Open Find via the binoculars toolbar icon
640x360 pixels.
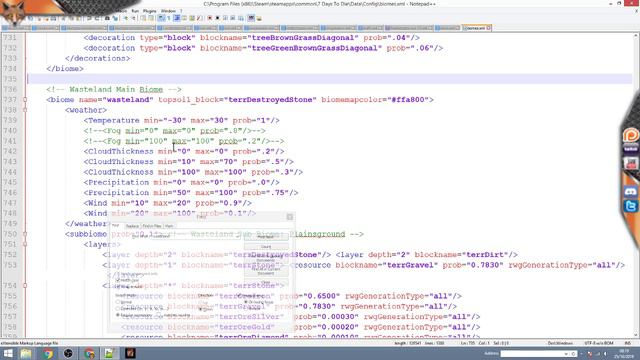107,18
